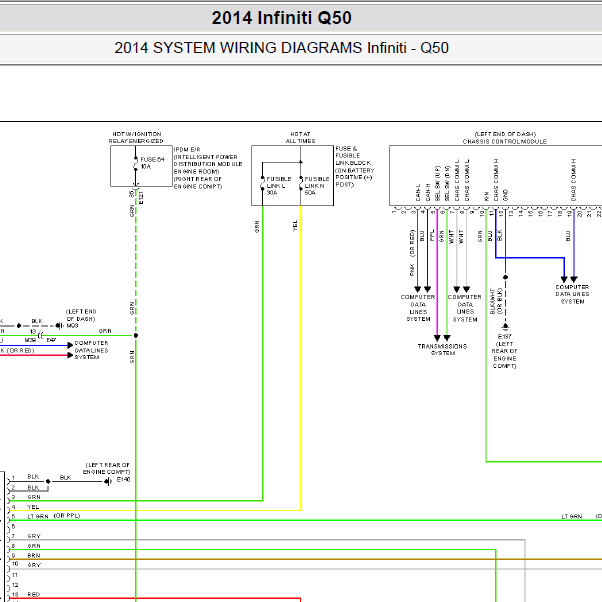Click the 'E121' connector label under the fuse
The width and height of the screenshot is (602, 602).
[141, 198]
